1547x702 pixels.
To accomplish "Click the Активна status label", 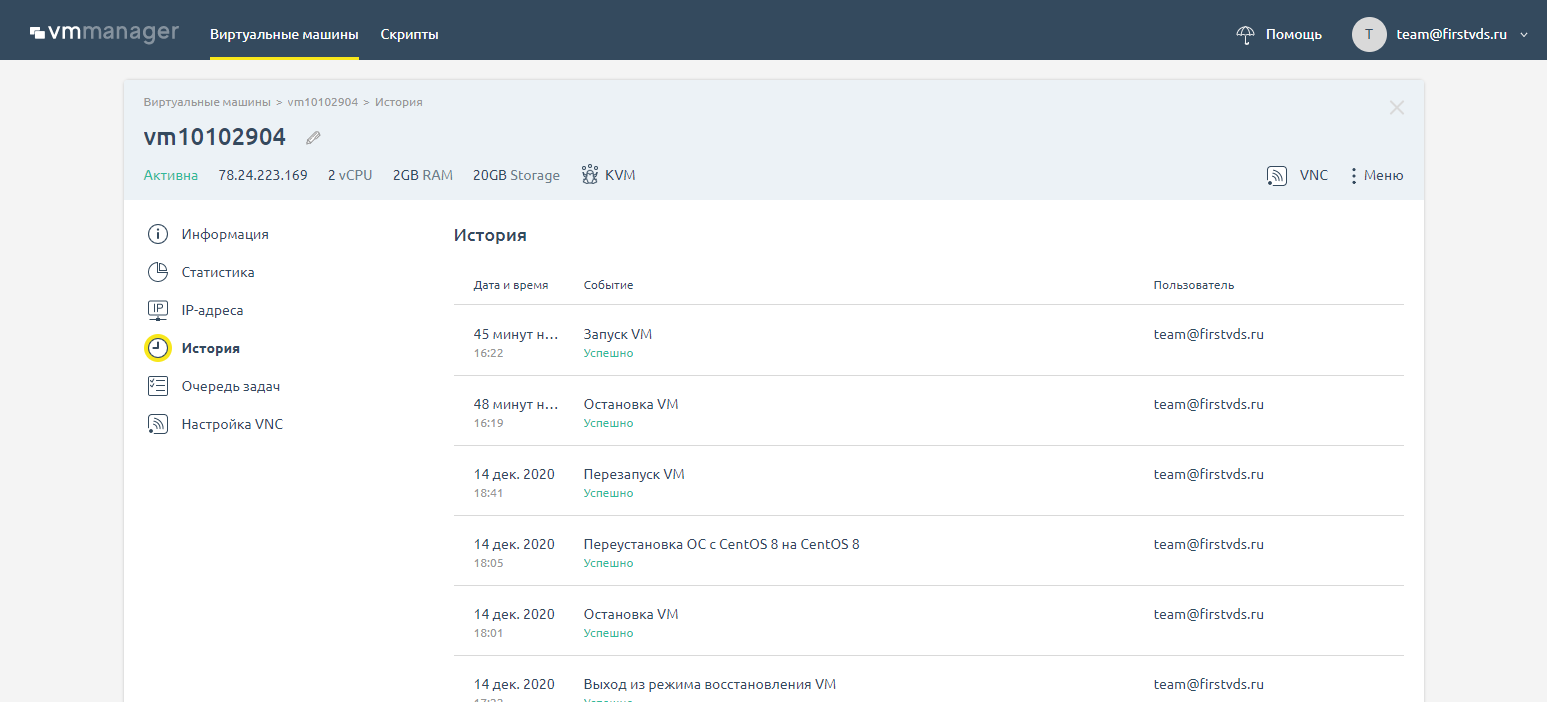I will pyautogui.click(x=171, y=175).
